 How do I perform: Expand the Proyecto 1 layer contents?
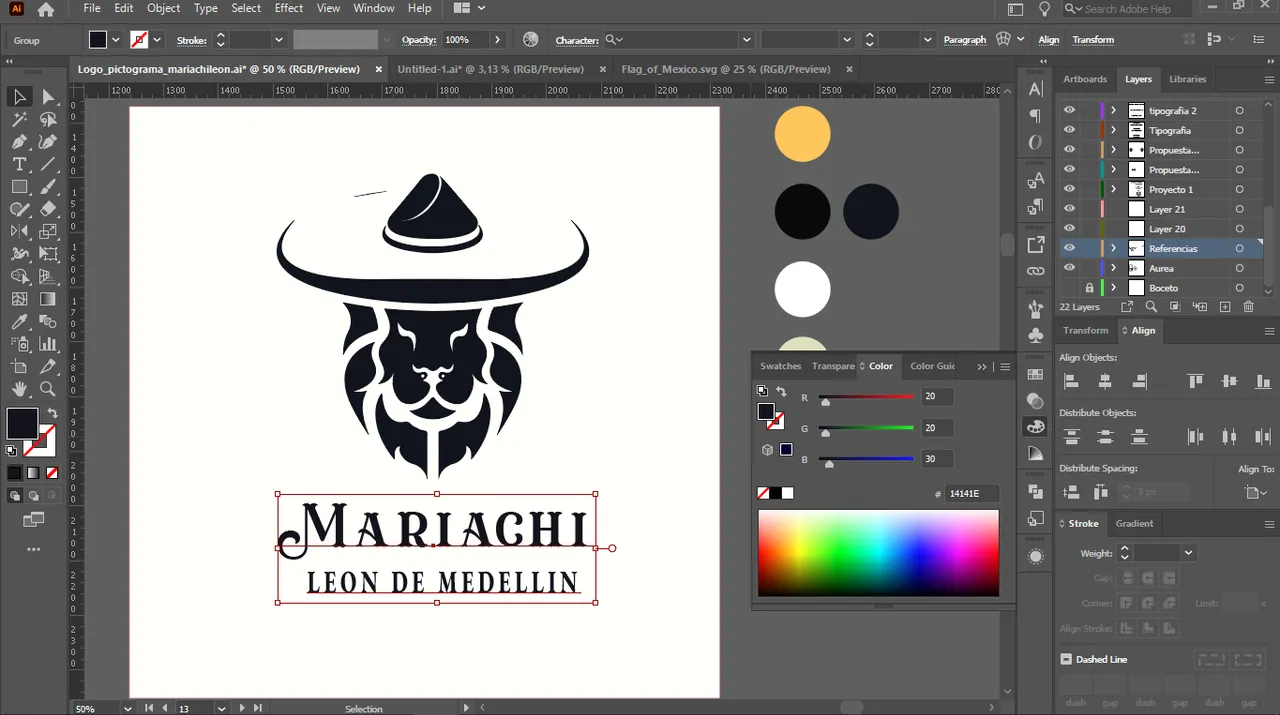pyautogui.click(x=1113, y=189)
